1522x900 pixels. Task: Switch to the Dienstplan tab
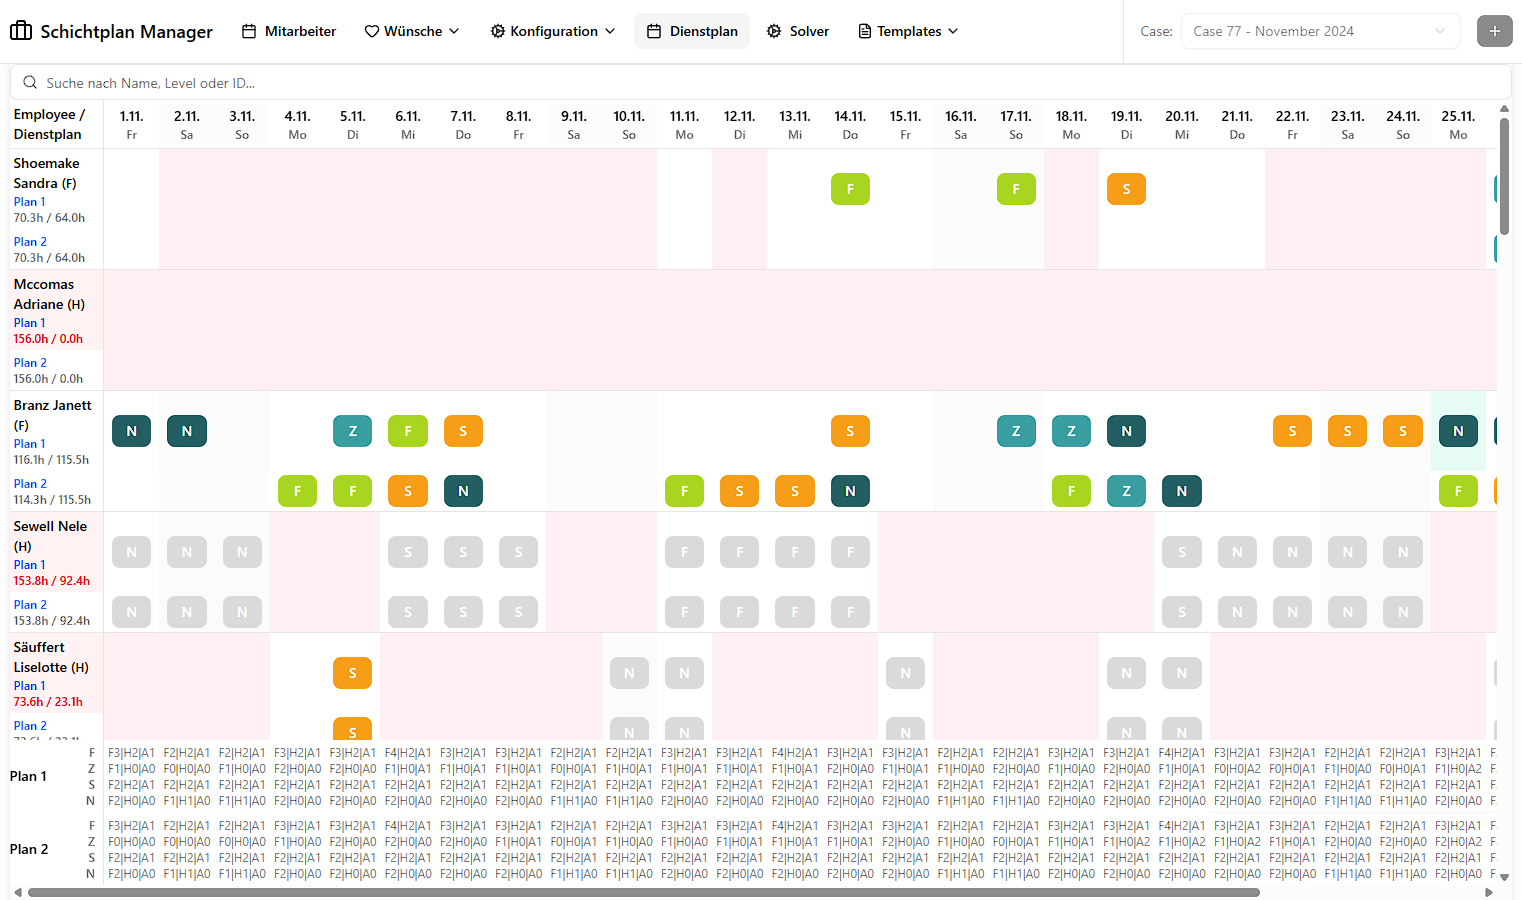coord(692,31)
